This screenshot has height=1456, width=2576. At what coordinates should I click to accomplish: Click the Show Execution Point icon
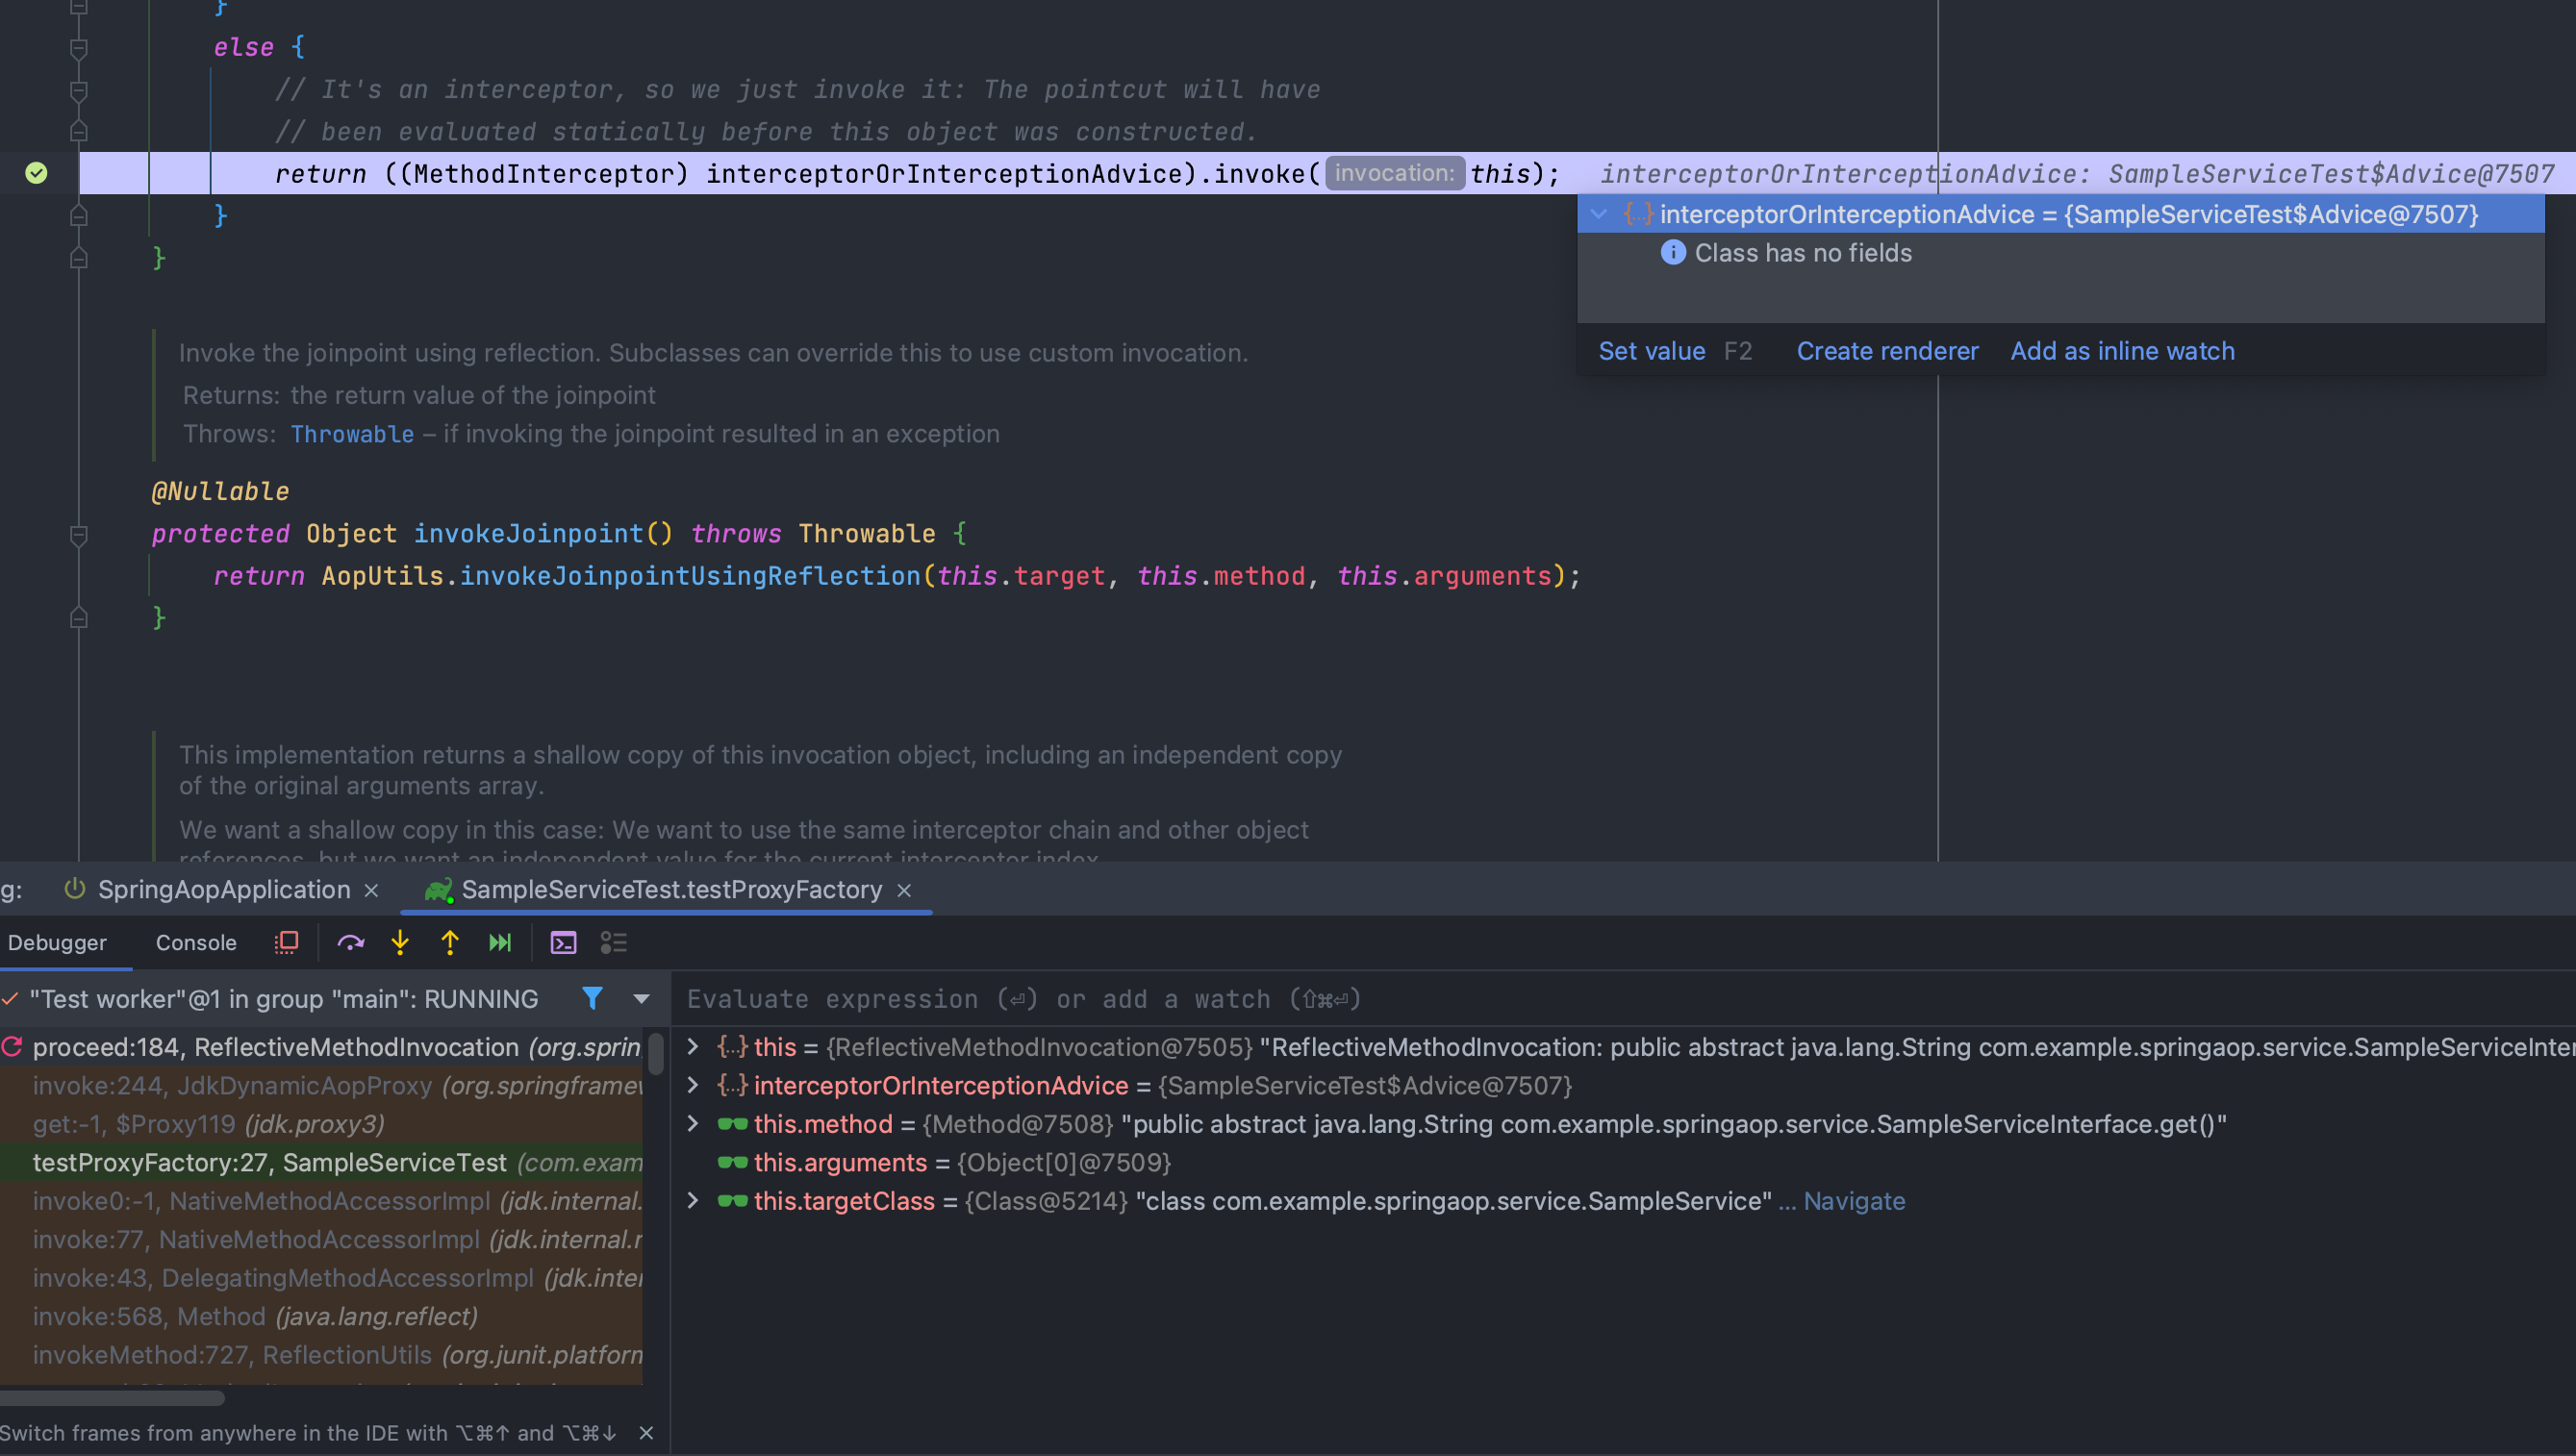286,942
